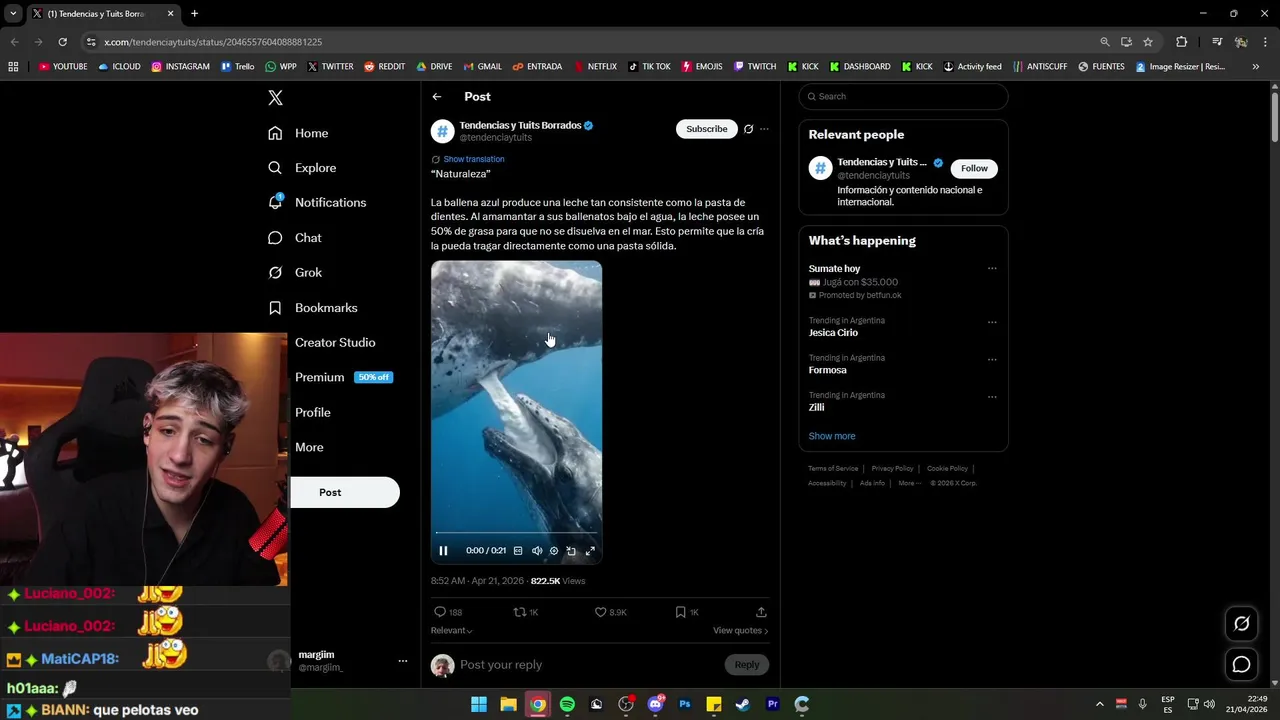
Task: Click the Subscribe button
Action: (706, 129)
